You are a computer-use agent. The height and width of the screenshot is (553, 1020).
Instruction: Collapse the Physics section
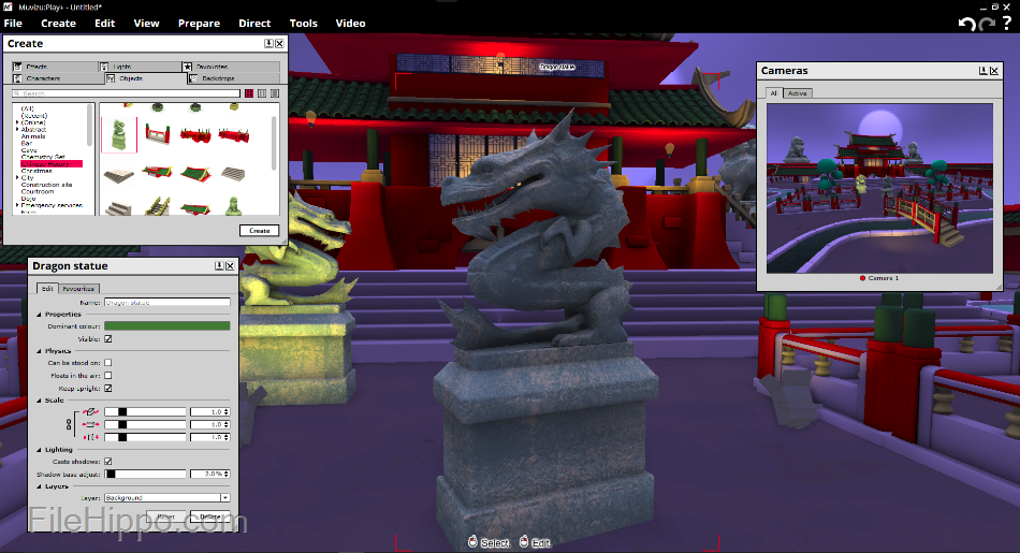(39, 351)
